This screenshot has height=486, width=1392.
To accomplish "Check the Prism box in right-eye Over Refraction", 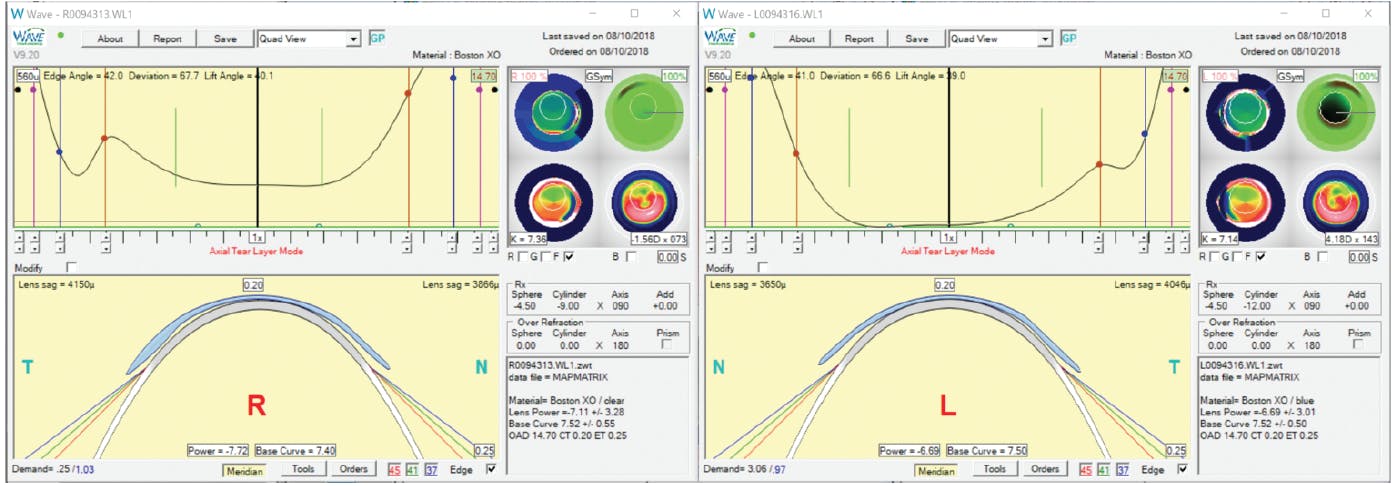I will [x=663, y=343].
